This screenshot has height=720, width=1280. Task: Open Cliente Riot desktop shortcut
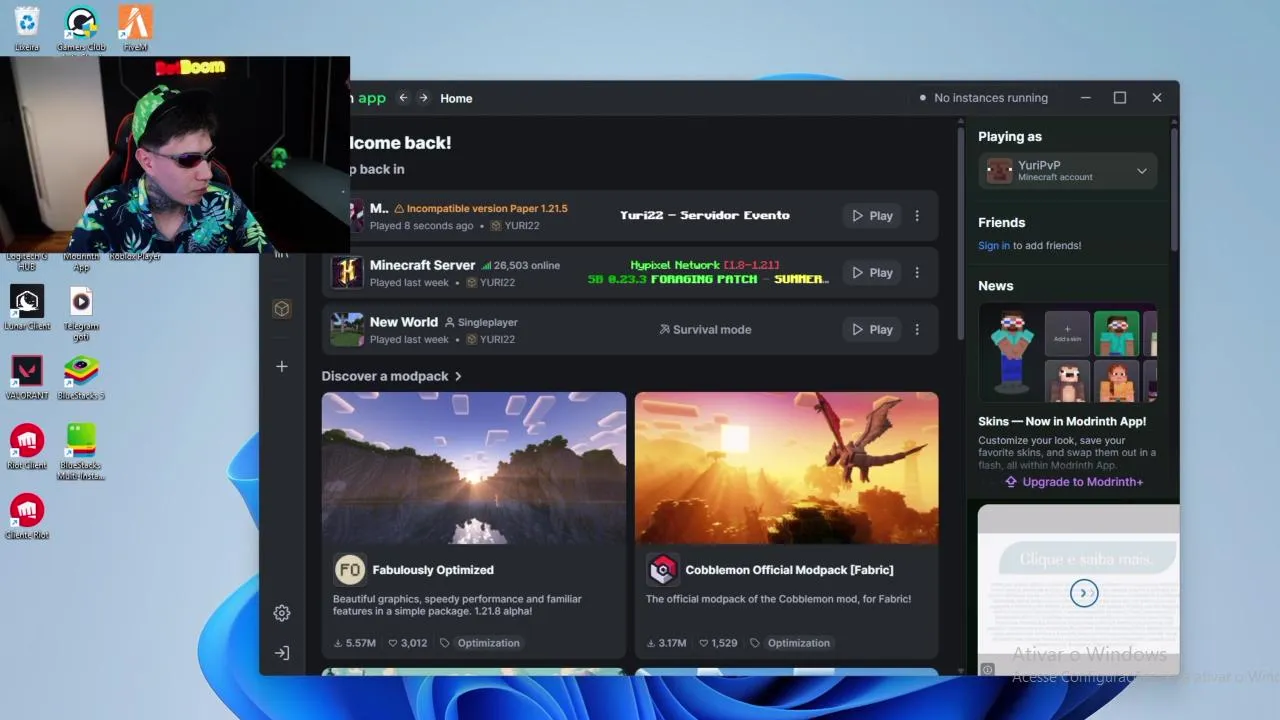click(27, 517)
